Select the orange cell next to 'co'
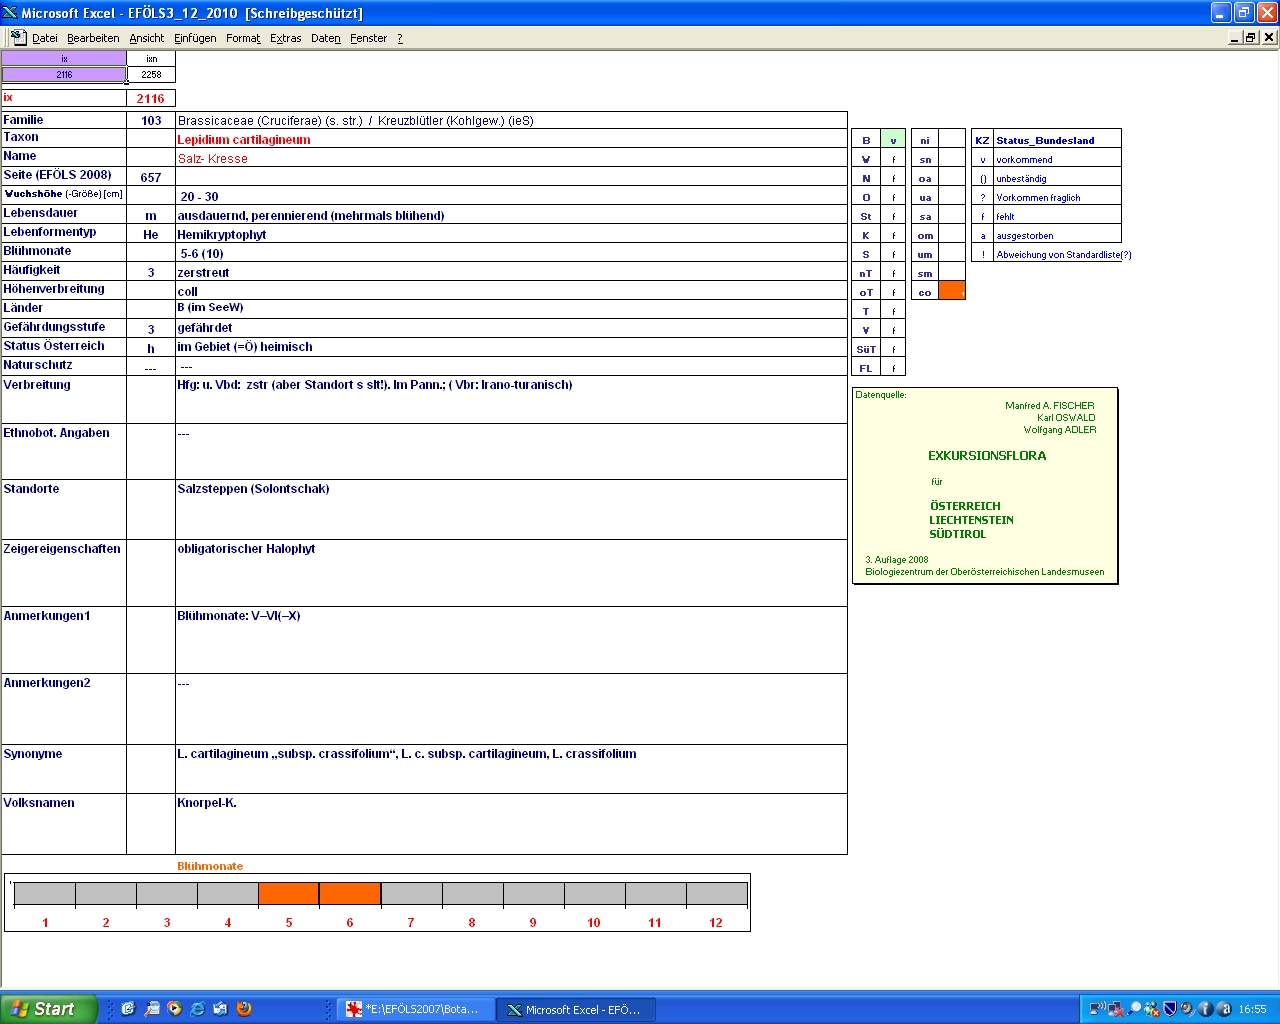Viewport: 1280px width, 1024px height. (x=952, y=291)
